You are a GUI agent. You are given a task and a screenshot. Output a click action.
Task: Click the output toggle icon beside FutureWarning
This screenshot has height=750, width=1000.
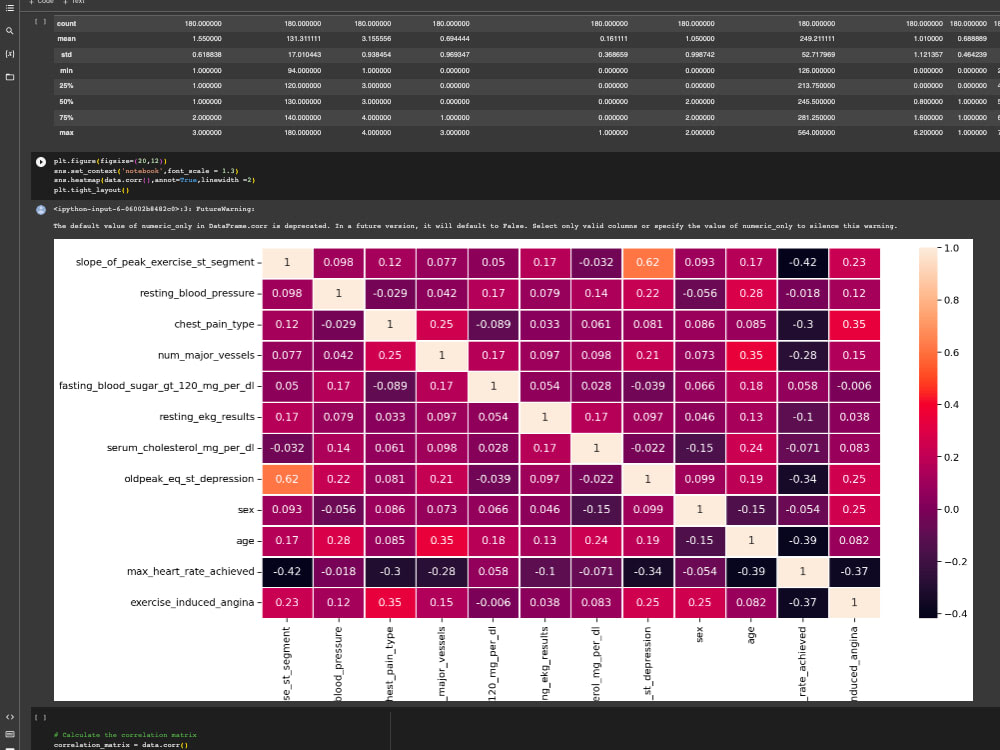point(41,210)
